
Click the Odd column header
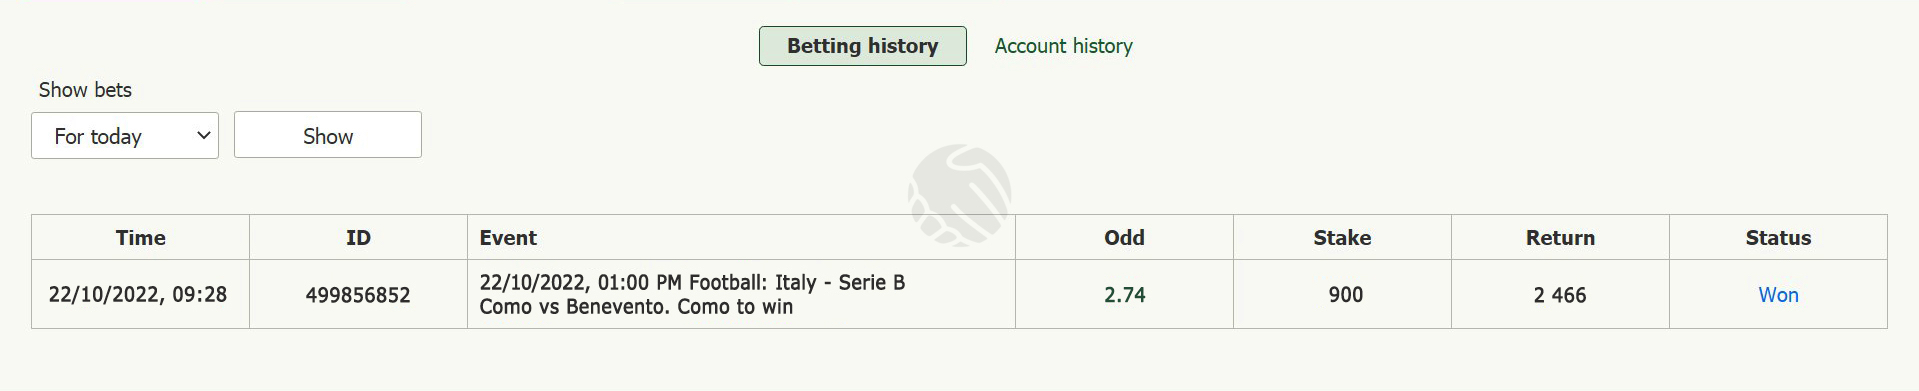coord(1124,238)
